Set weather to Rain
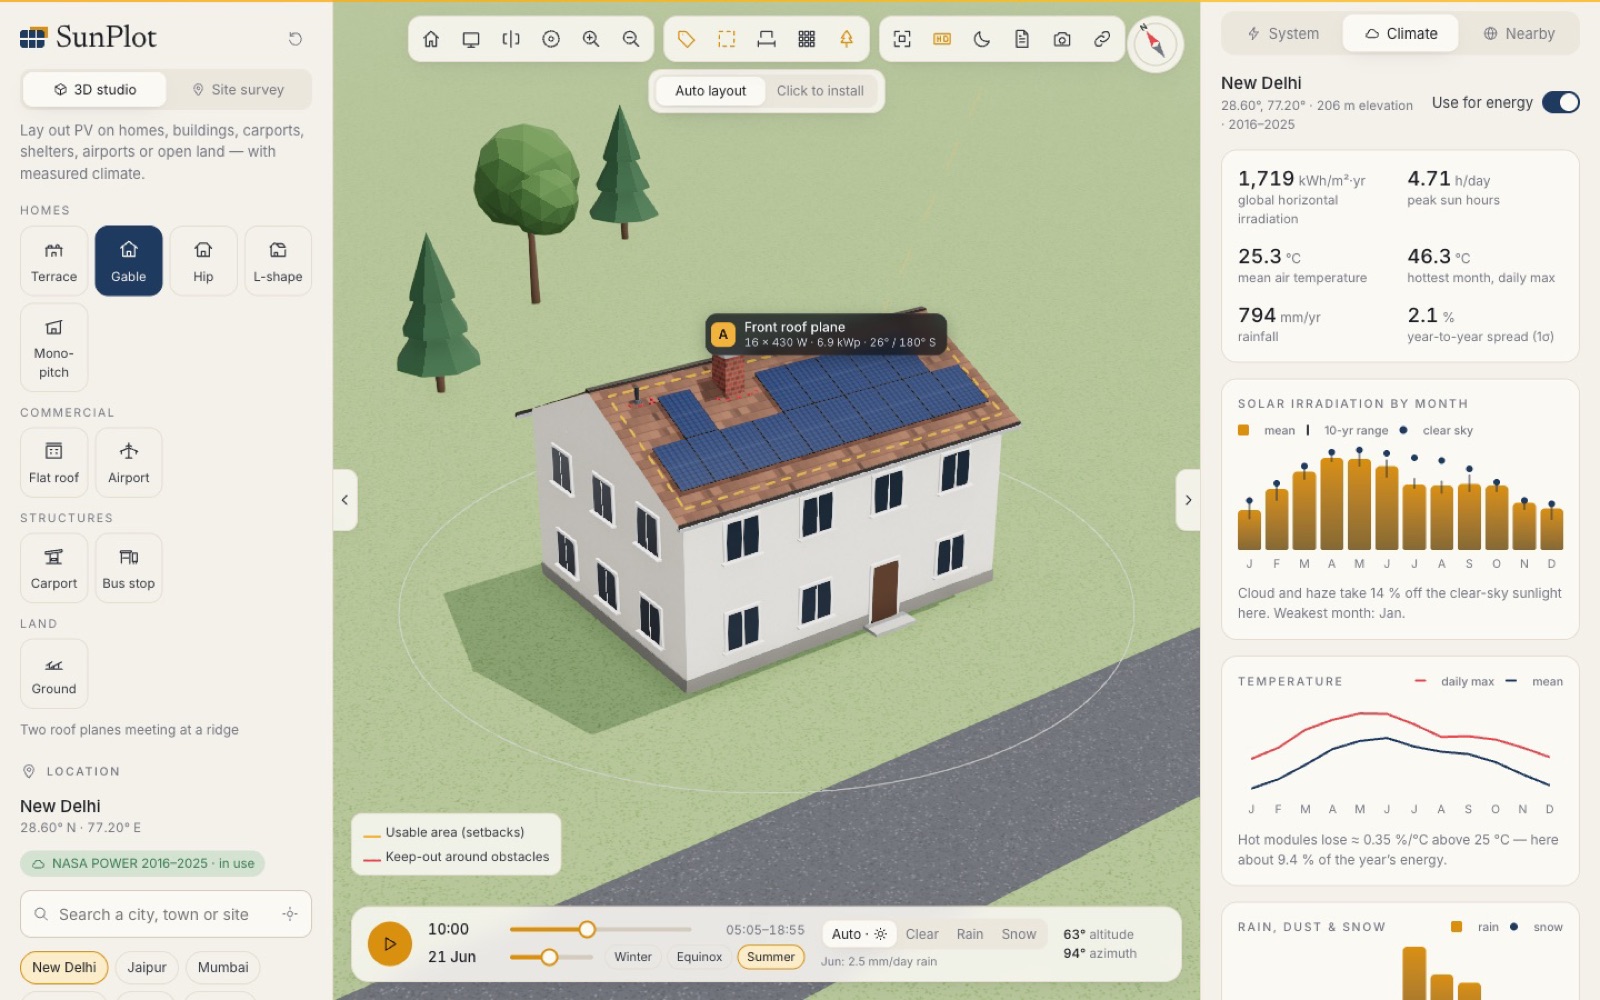The height and width of the screenshot is (1000, 1600). pos(970,934)
